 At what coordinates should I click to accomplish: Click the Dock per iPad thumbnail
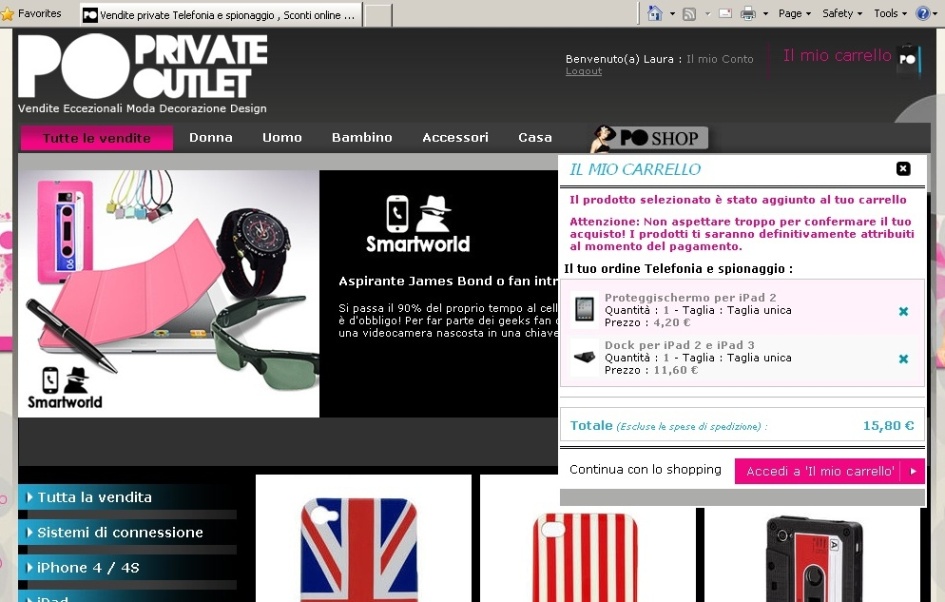point(584,357)
